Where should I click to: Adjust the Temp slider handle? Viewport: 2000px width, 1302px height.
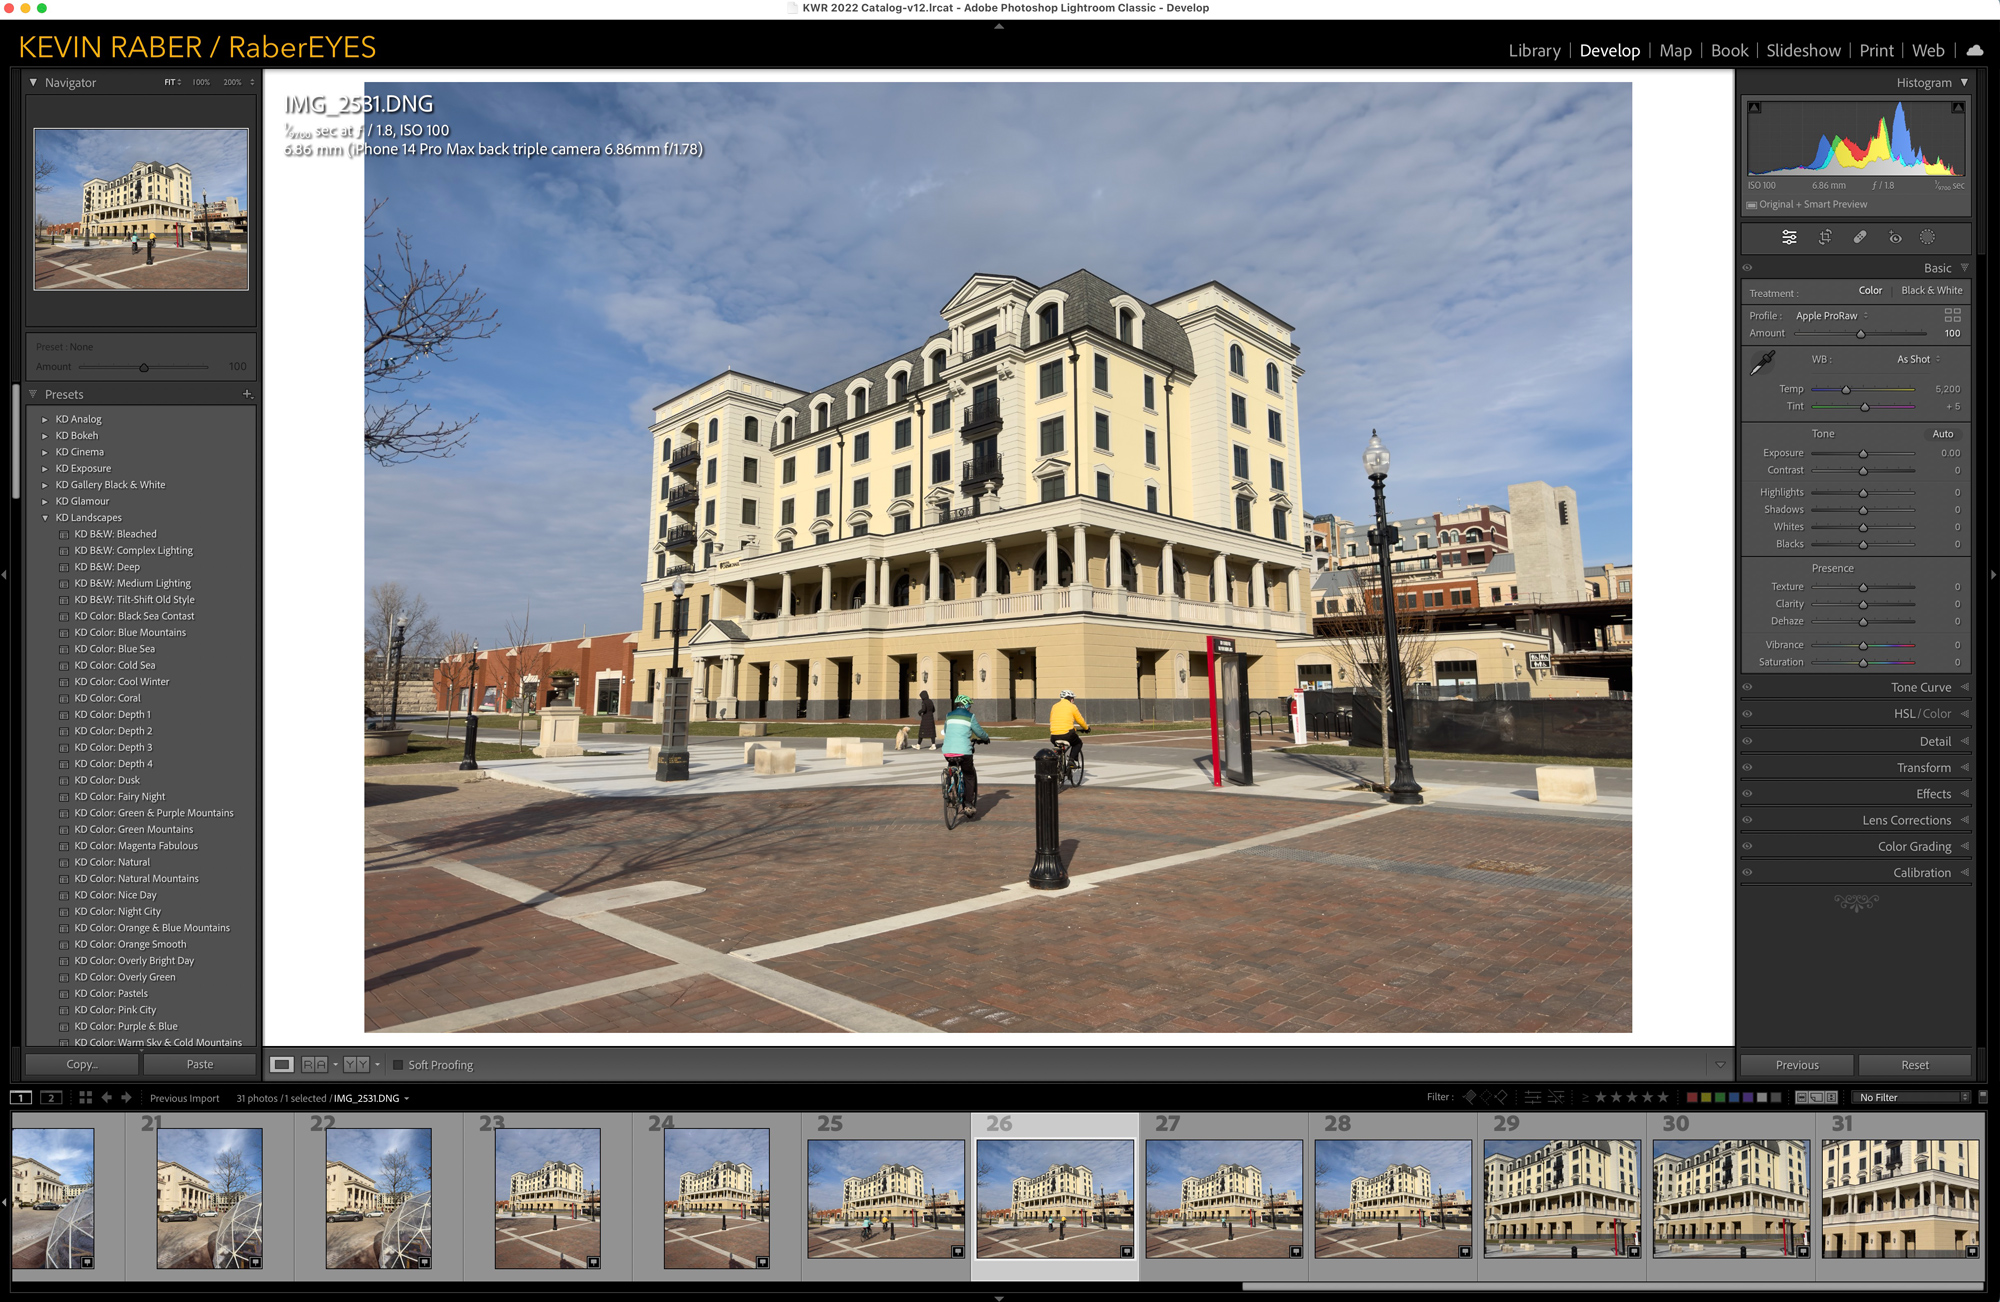pyautogui.click(x=1846, y=389)
